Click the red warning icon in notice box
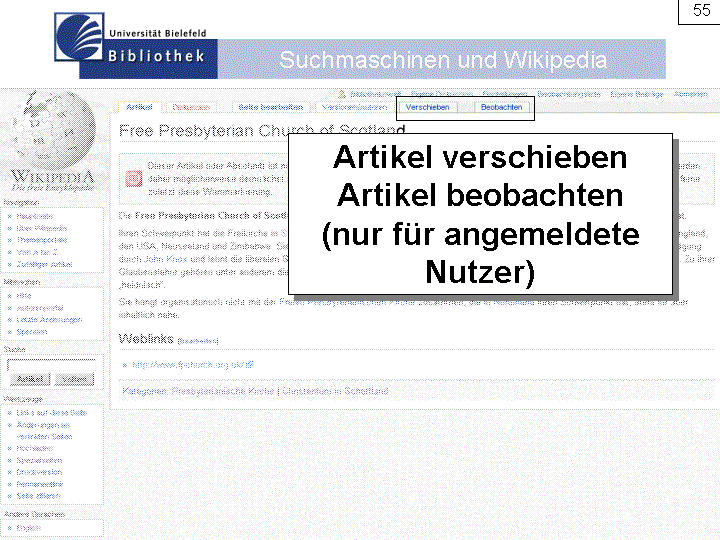Image resolution: width=720 pixels, height=540 pixels. coord(134,178)
